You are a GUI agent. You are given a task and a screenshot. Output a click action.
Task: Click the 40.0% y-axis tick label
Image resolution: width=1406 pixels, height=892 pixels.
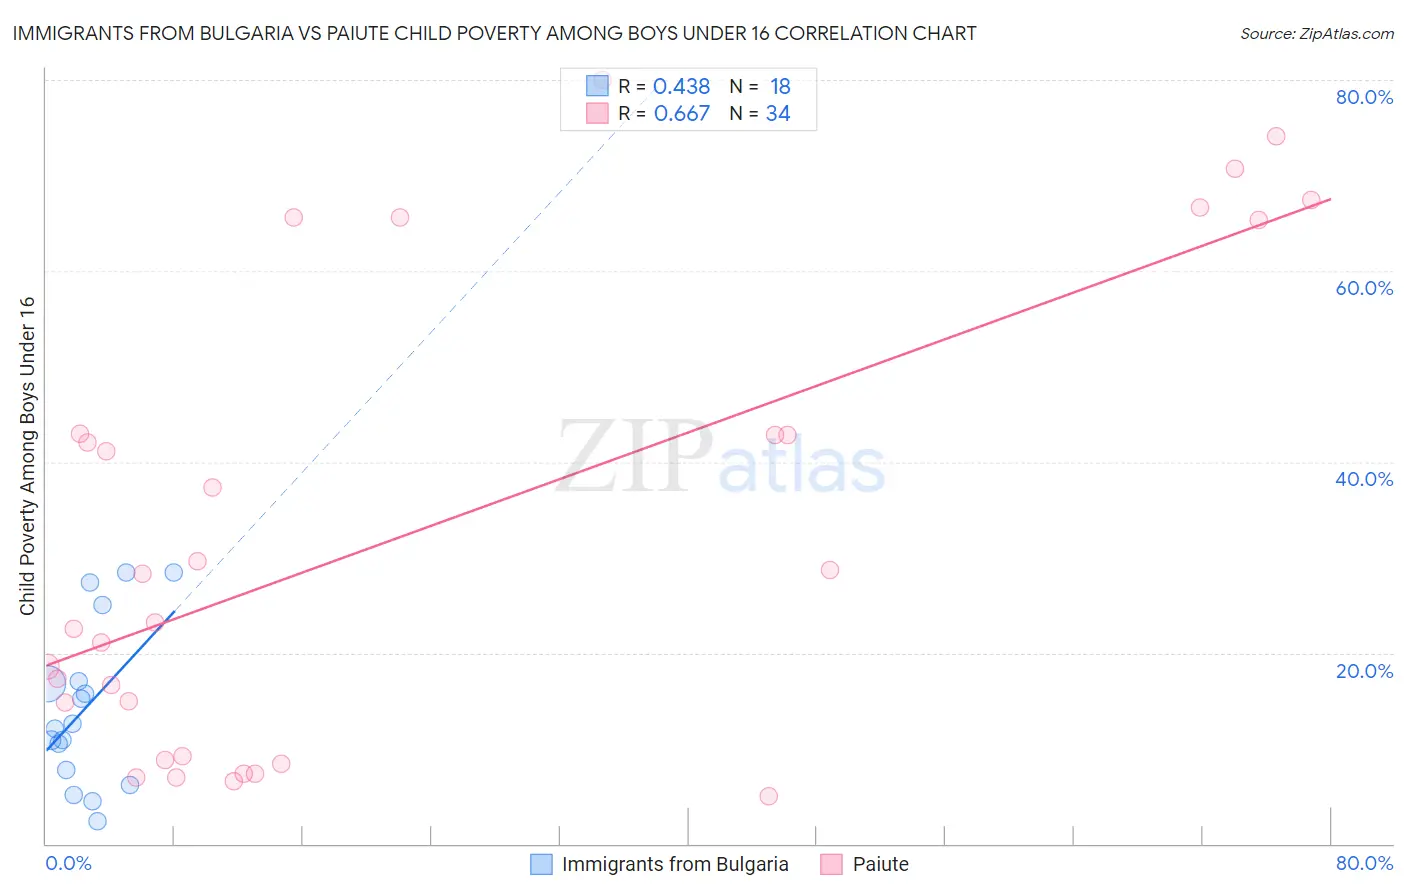(x=1364, y=479)
